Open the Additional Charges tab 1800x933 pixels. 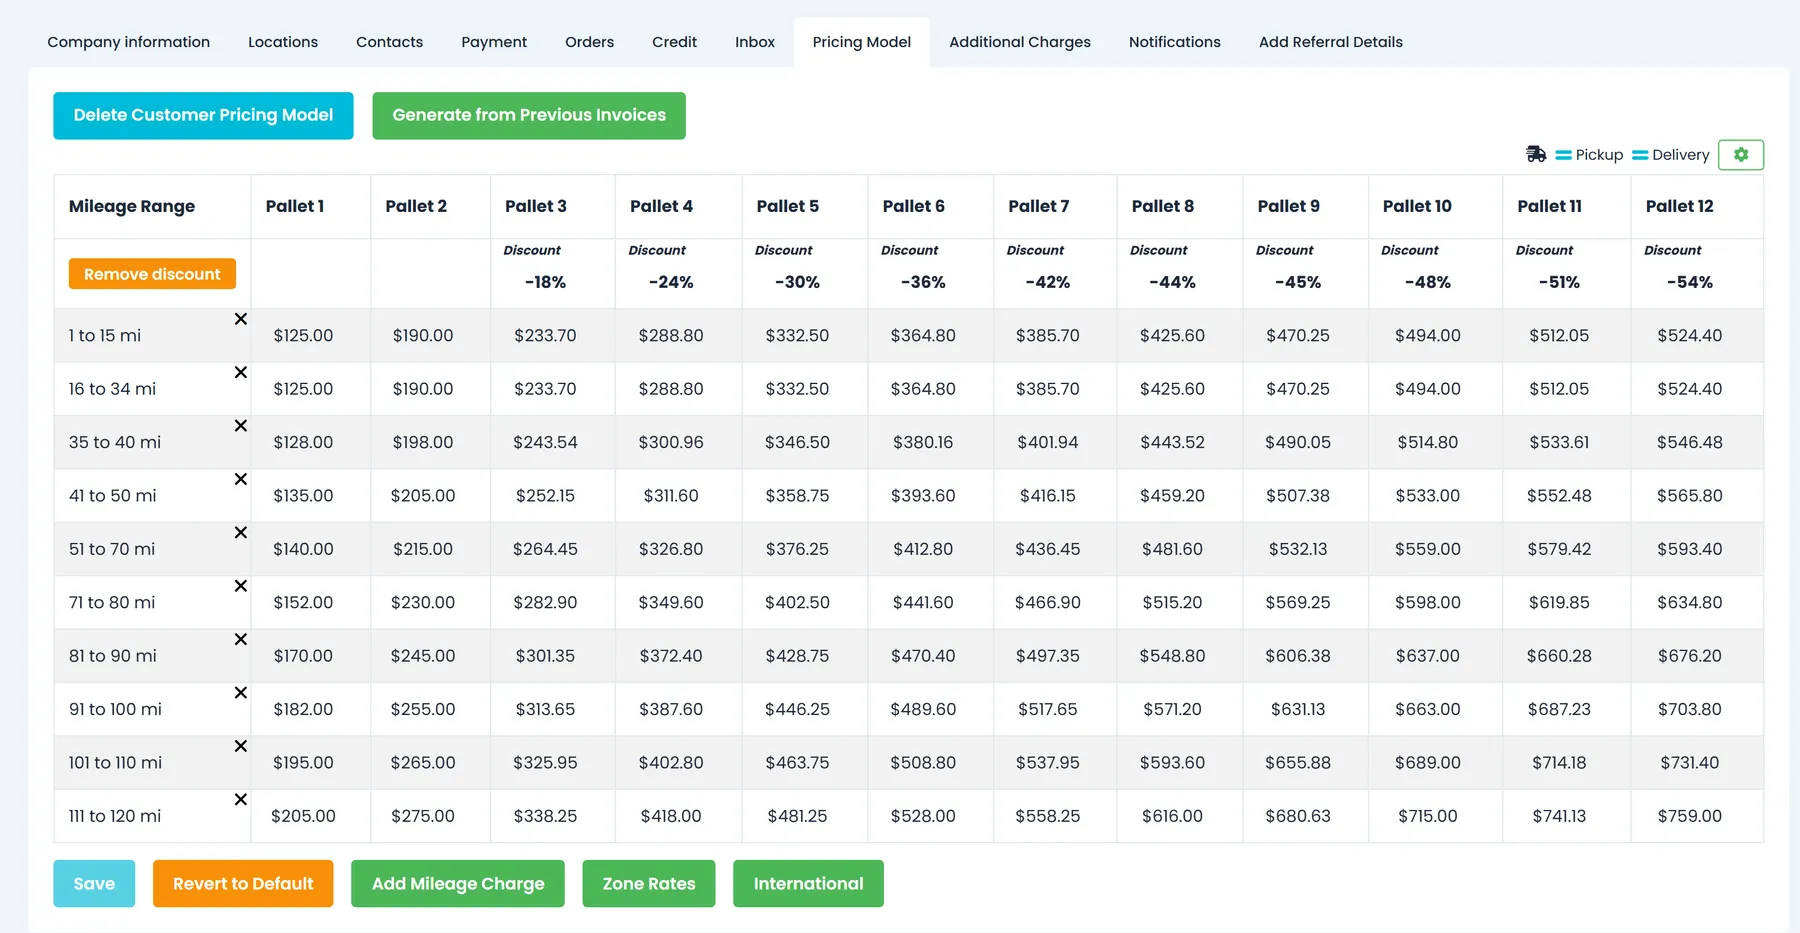click(x=1020, y=42)
